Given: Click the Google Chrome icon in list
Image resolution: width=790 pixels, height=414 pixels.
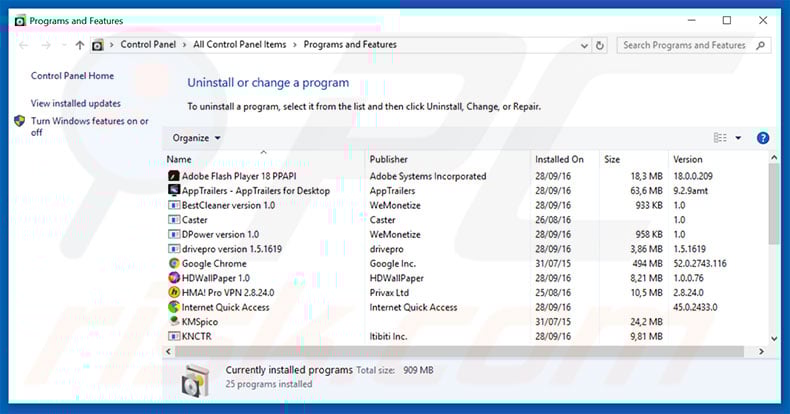Looking at the screenshot, I should click(x=174, y=263).
